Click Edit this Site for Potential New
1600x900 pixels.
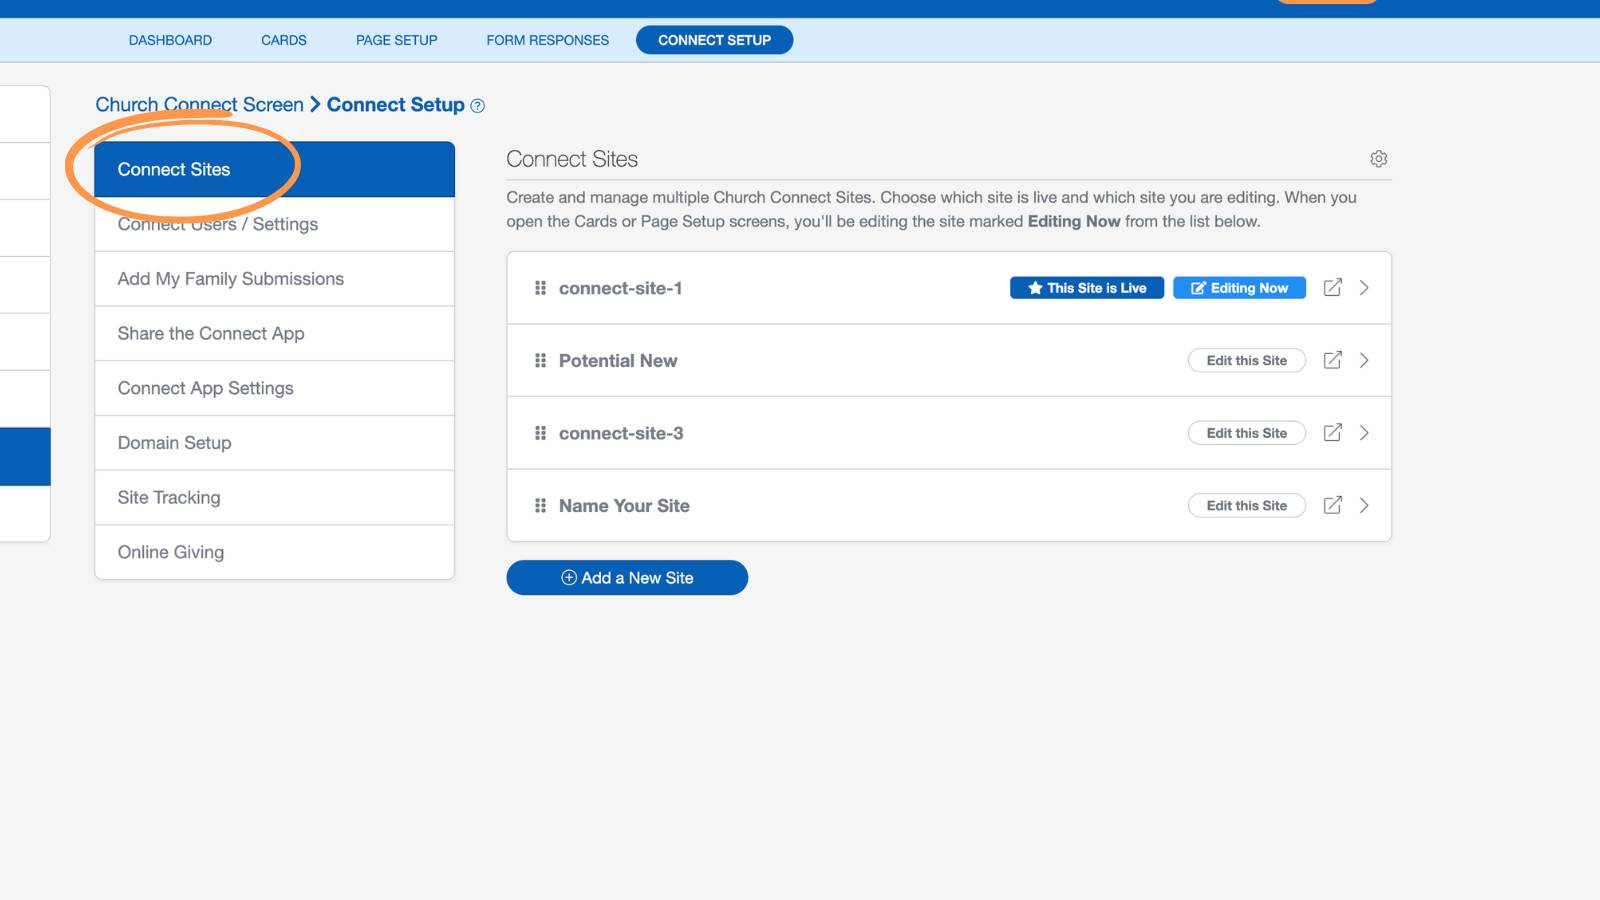1247,360
